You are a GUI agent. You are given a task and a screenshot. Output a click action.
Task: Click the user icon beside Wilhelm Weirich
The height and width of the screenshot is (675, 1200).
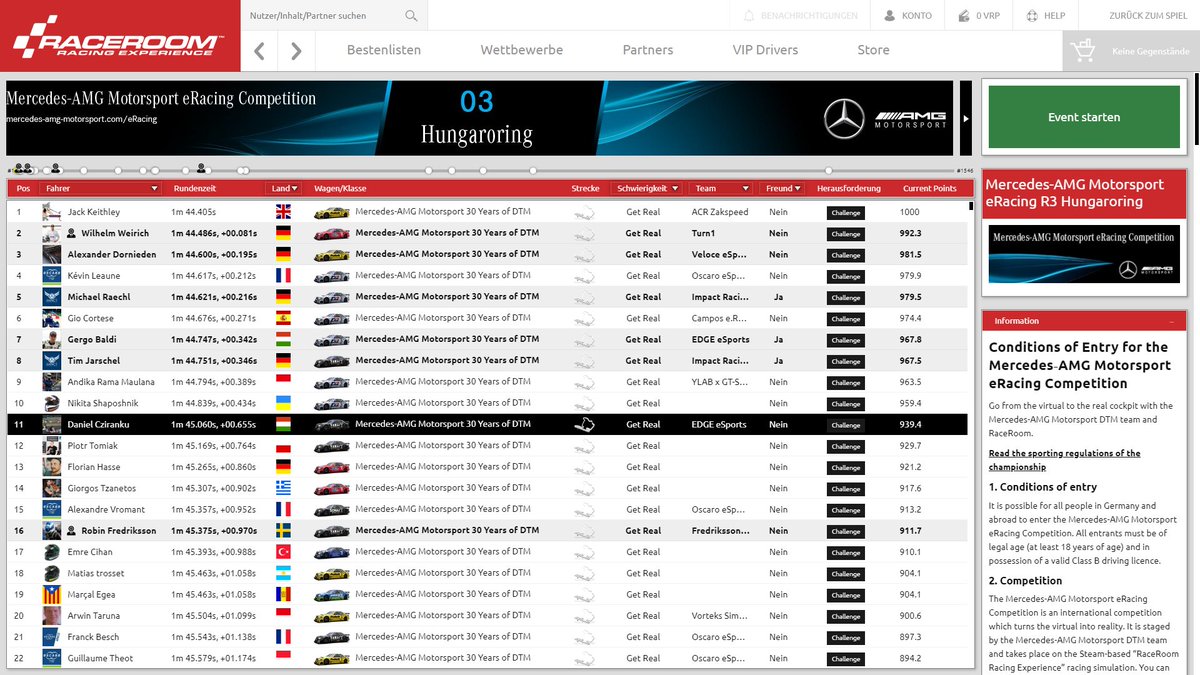(72, 233)
